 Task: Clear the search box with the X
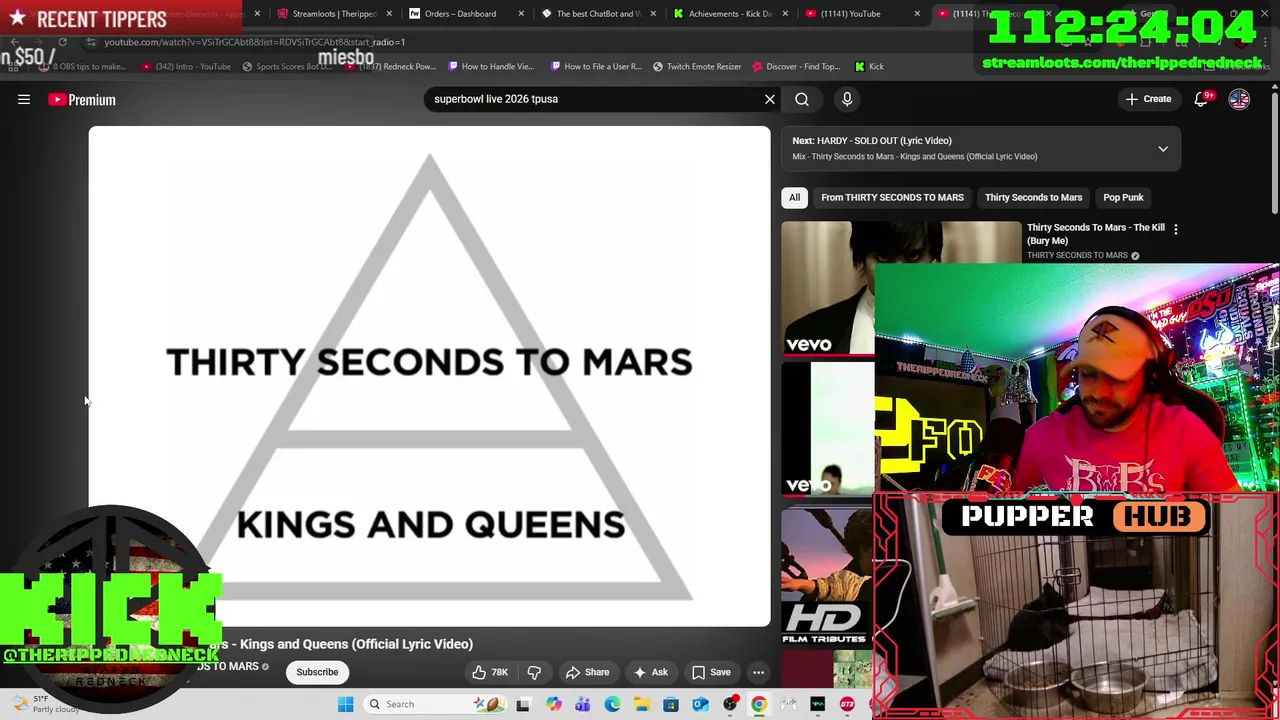tap(770, 99)
